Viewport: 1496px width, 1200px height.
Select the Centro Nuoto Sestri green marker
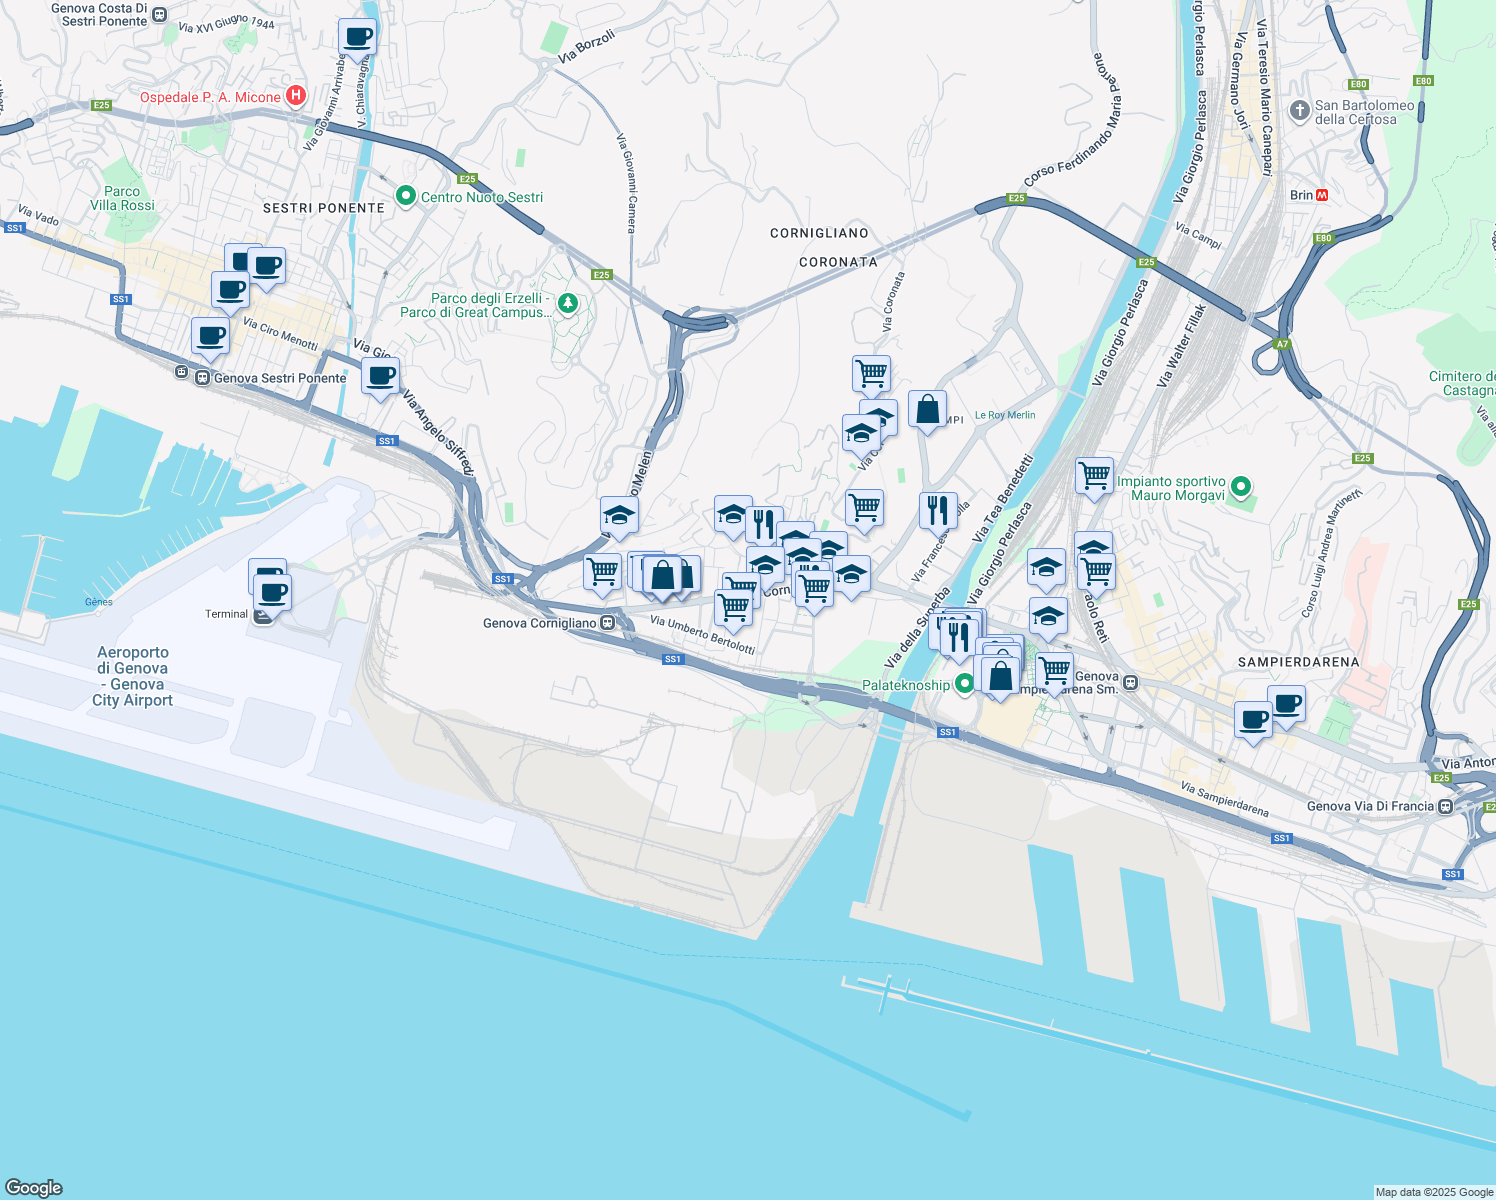pyautogui.click(x=405, y=197)
